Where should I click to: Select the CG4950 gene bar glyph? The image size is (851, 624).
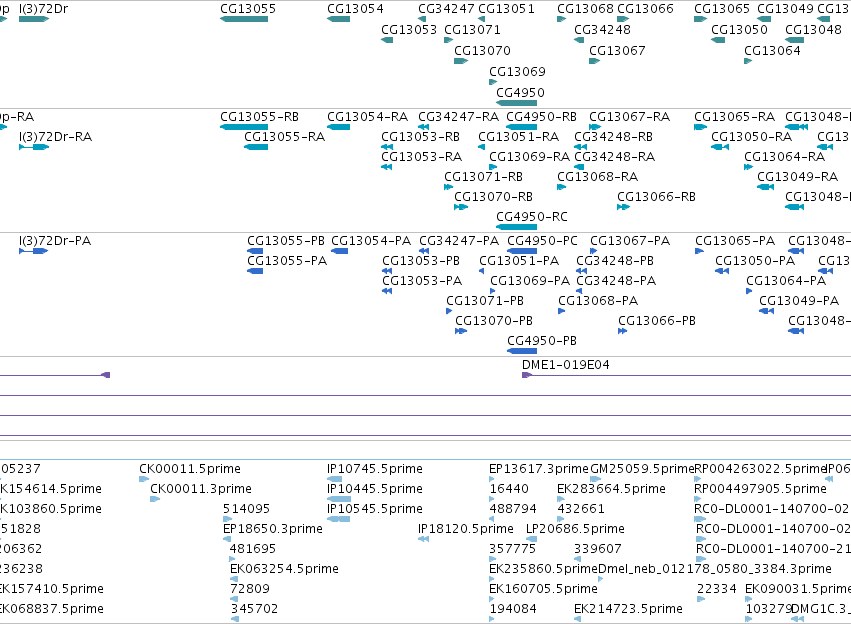point(516,103)
